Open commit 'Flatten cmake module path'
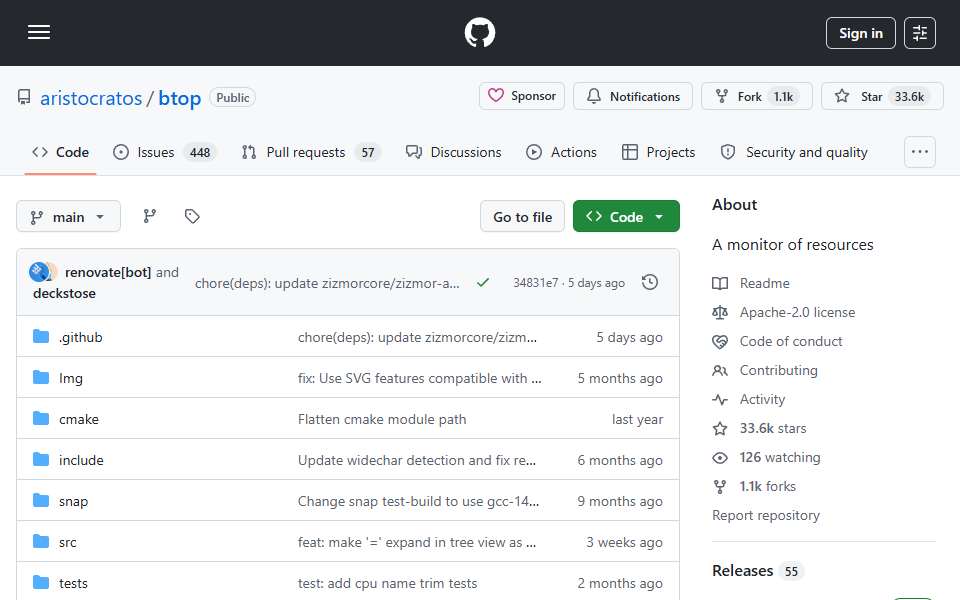The height and width of the screenshot is (600, 960). pyautogui.click(x=382, y=419)
